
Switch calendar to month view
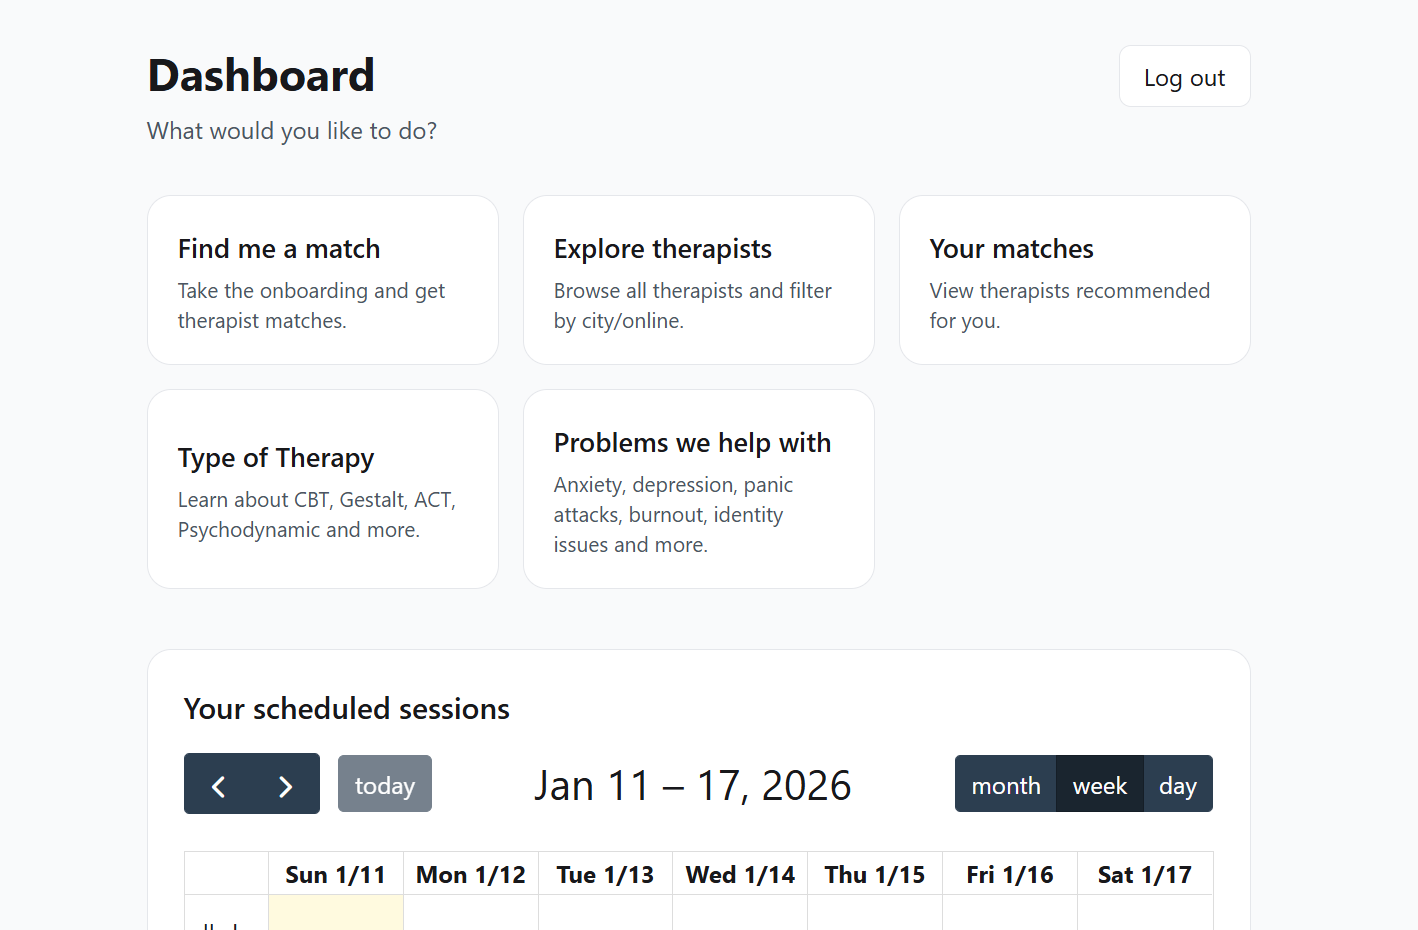point(1005,785)
